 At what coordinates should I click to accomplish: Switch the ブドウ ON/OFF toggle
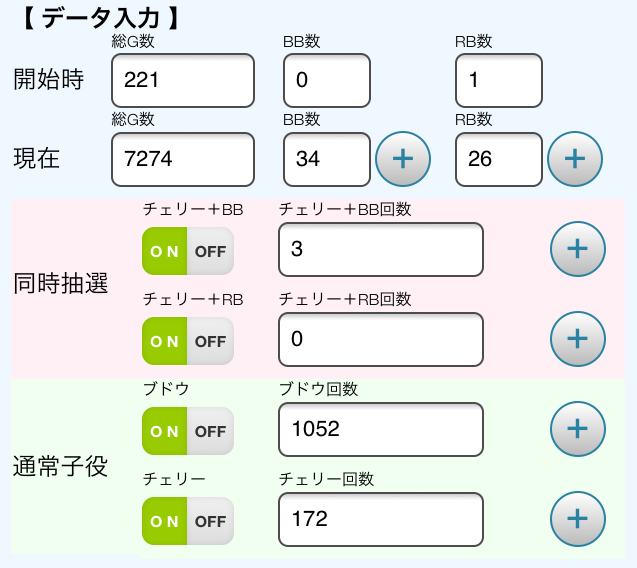[x=188, y=431]
